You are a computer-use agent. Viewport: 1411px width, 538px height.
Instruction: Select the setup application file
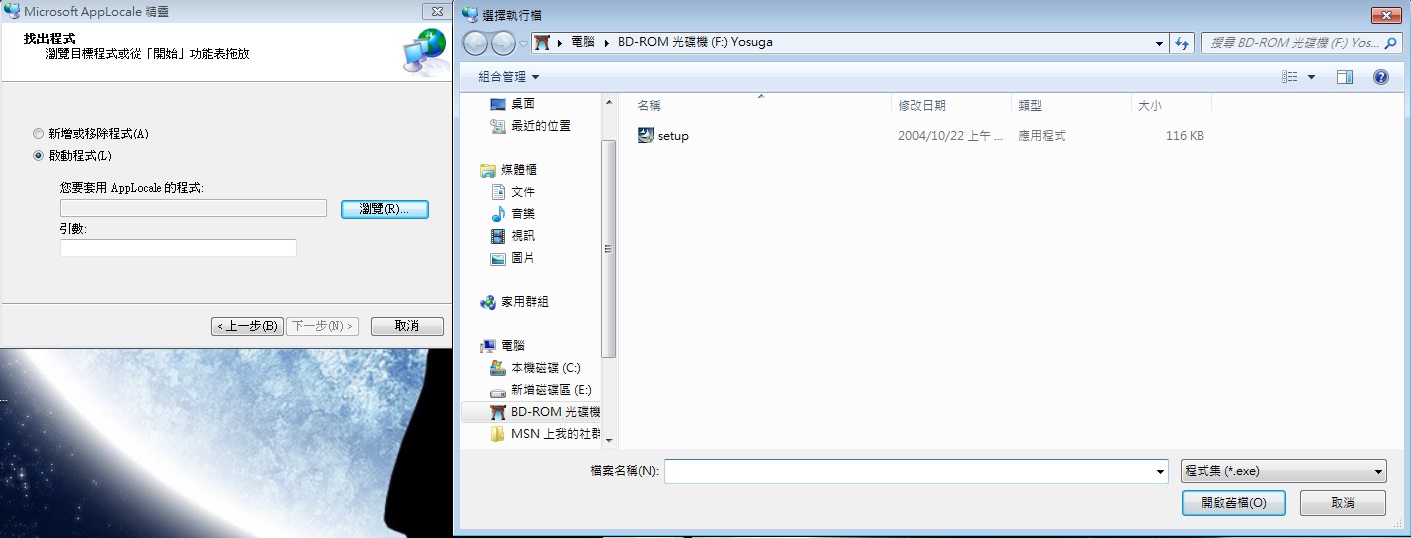664,136
